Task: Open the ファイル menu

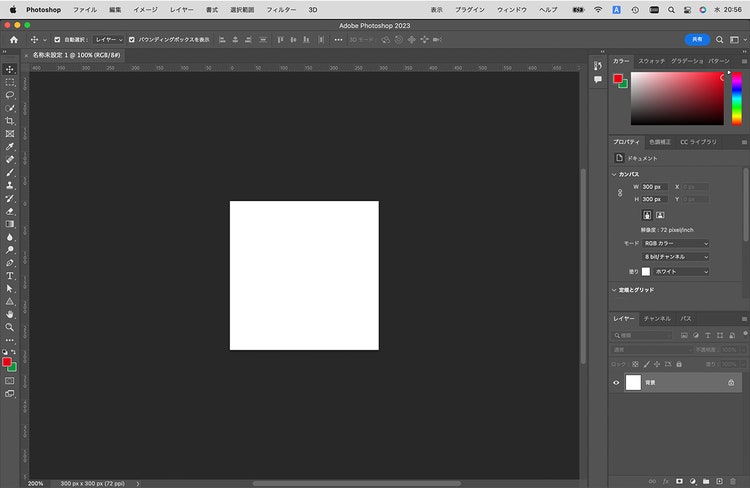Action: [85, 10]
